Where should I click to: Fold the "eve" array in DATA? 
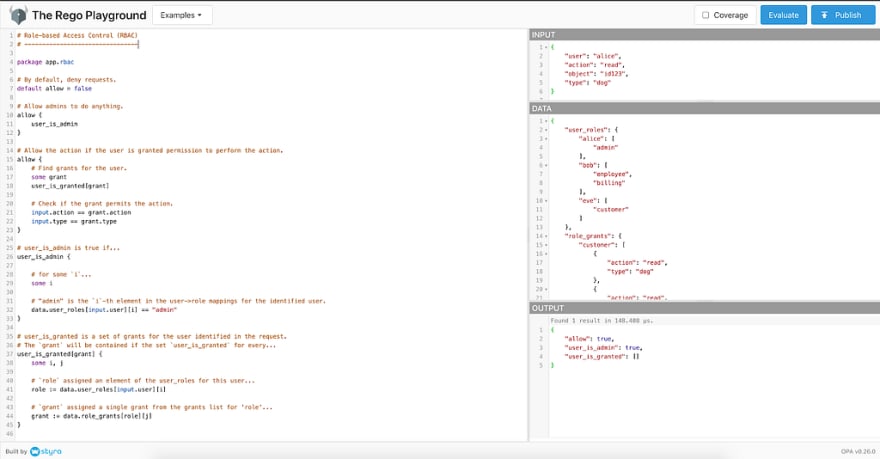pyautogui.click(x=547, y=201)
